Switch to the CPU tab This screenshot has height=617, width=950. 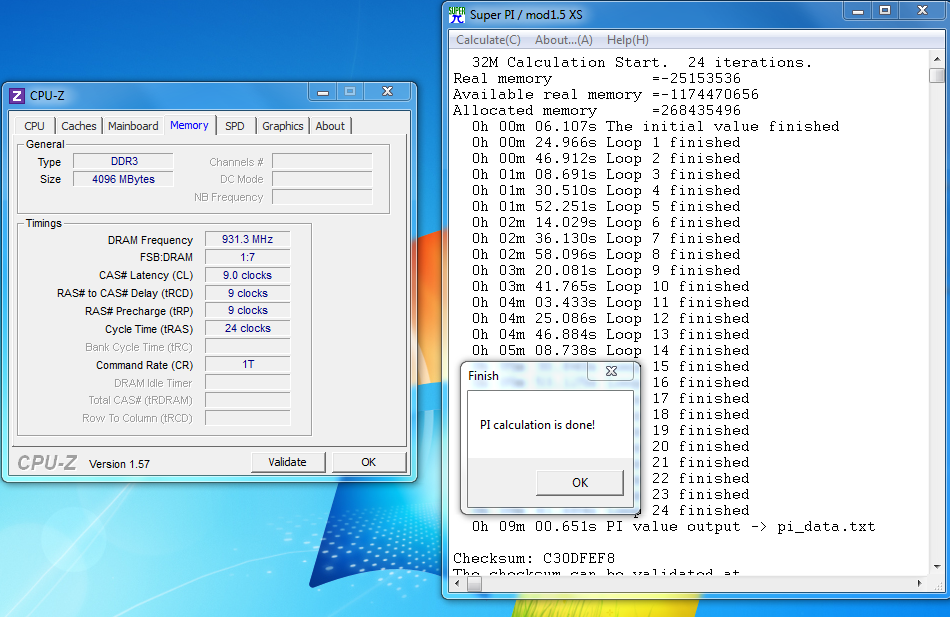[x=34, y=126]
